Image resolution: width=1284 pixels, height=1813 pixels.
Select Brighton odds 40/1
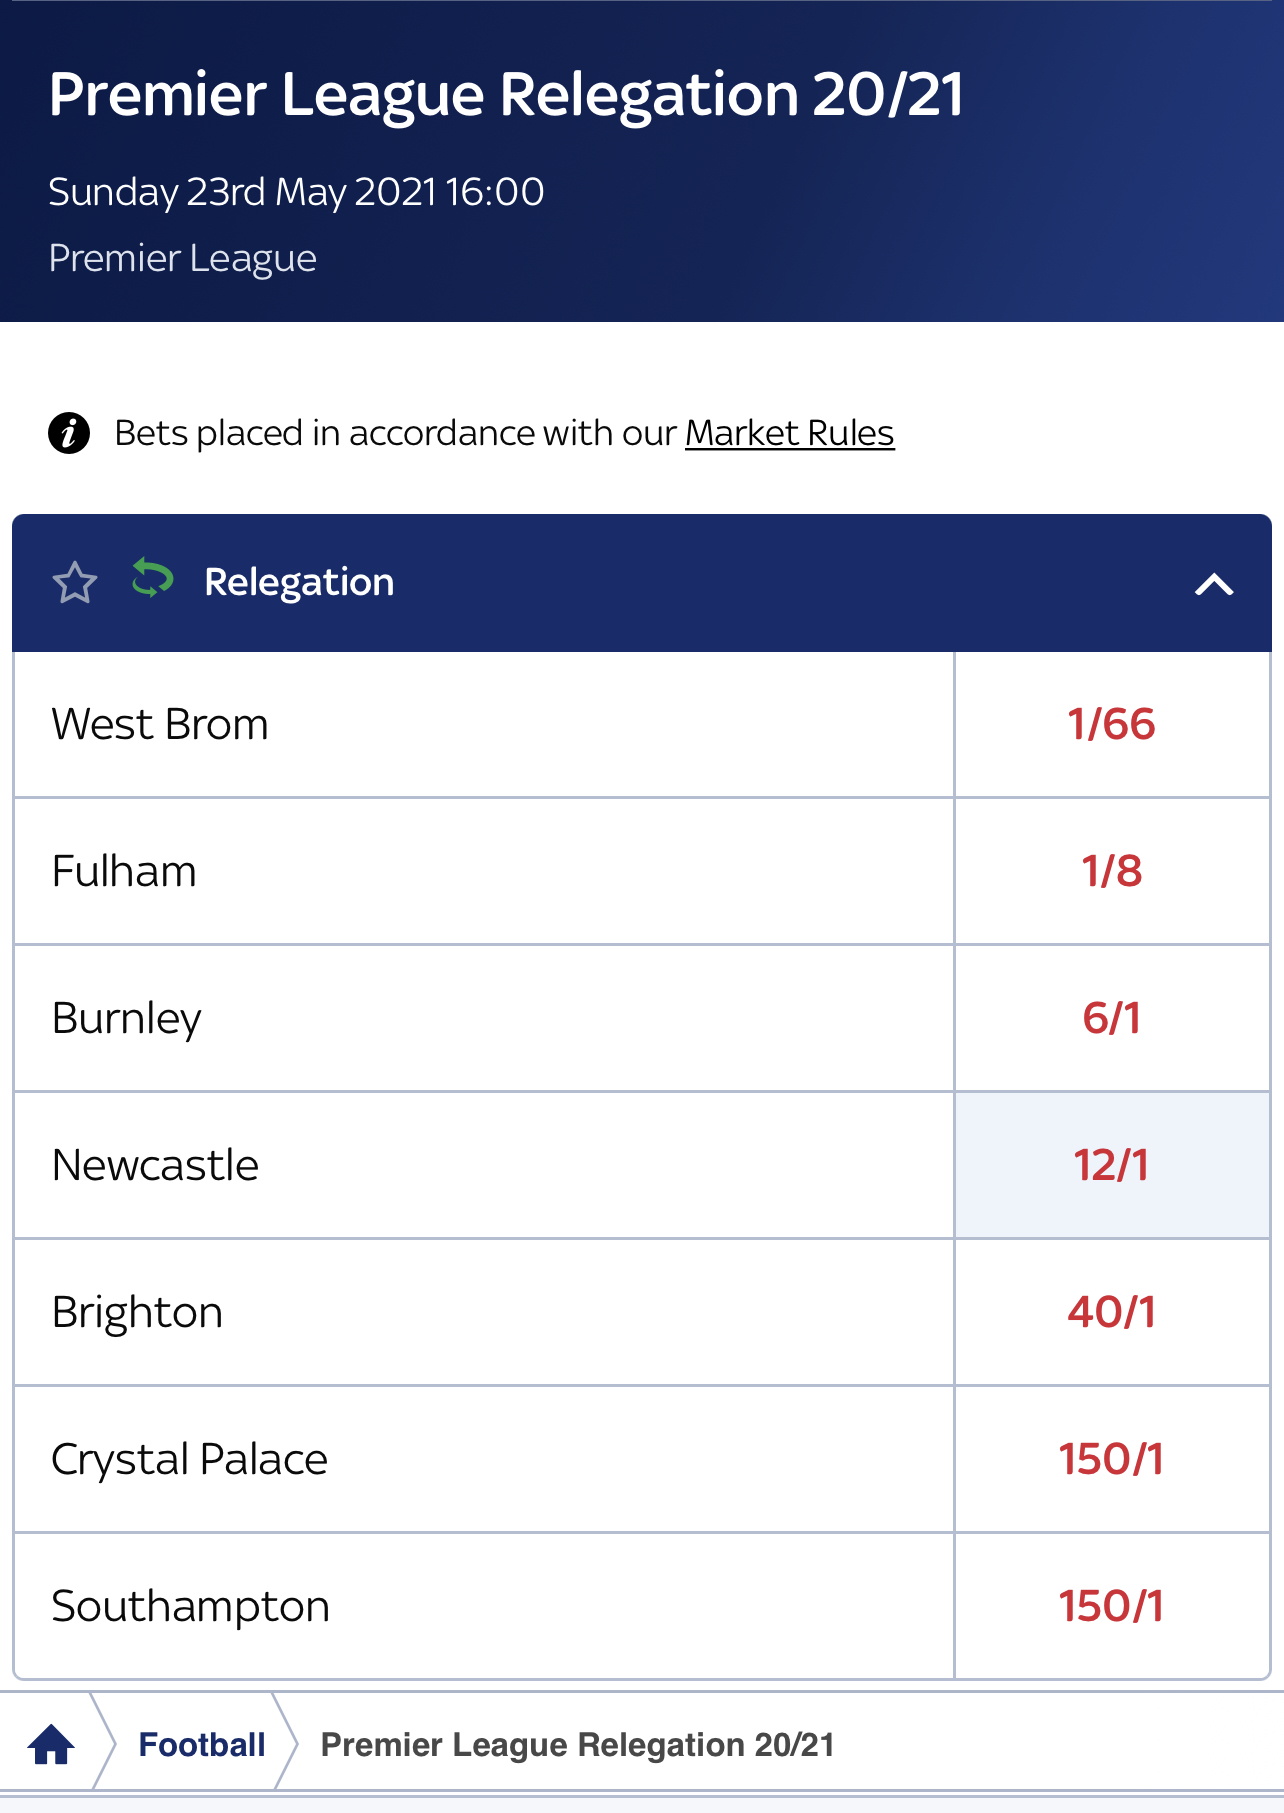tap(1112, 1313)
